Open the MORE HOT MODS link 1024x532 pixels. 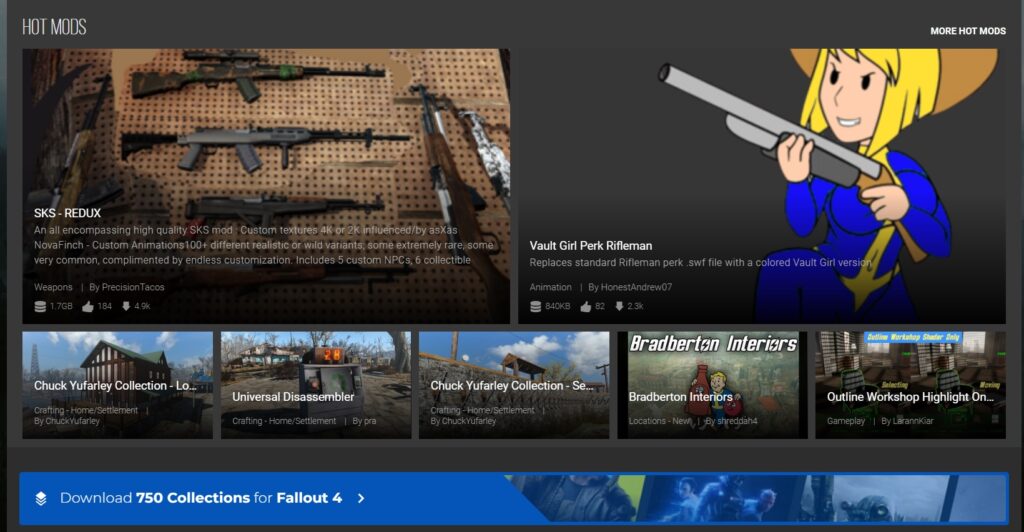(968, 31)
